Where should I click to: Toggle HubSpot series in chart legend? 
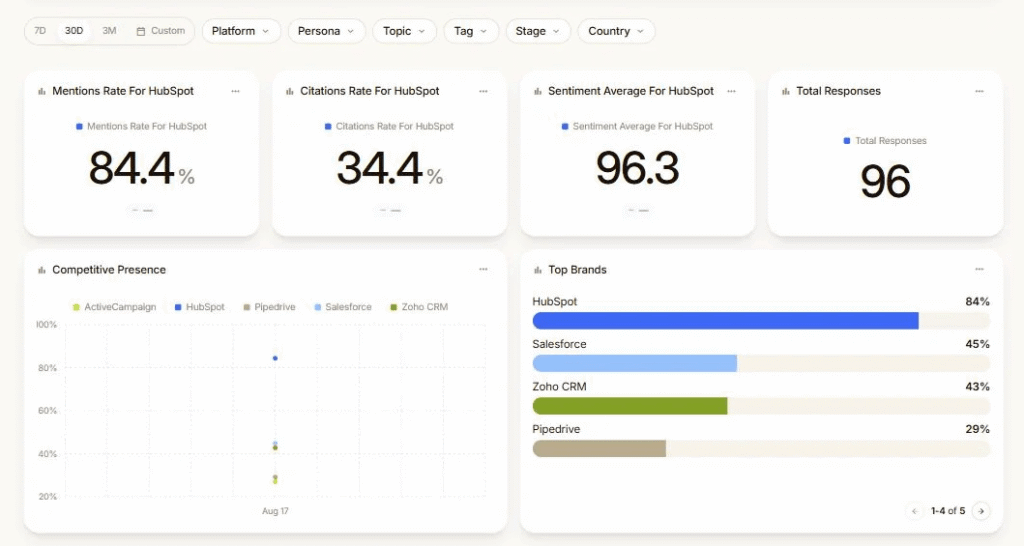tap(199, 307)
